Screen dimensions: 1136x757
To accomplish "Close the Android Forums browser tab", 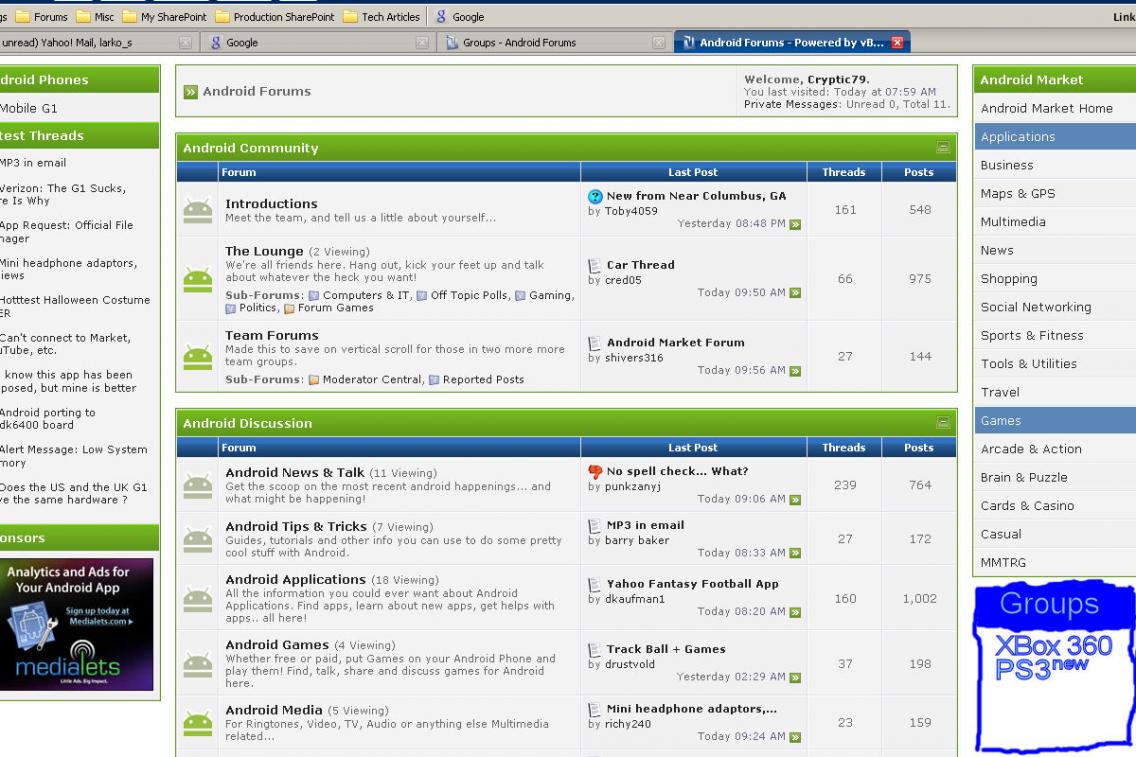I will pyautogui.click(x=896, y=43).
